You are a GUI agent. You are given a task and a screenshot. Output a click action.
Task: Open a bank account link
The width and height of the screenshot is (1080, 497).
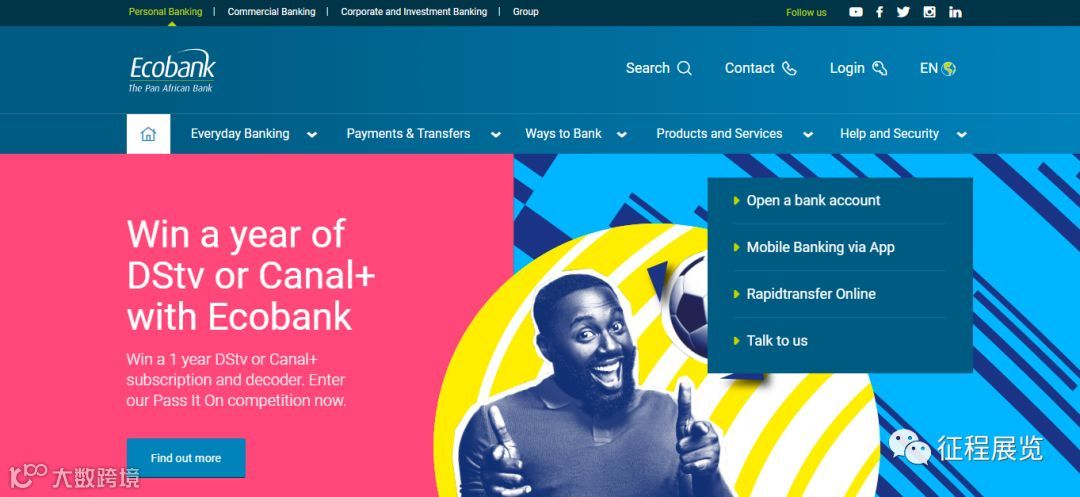pos(813,200)
